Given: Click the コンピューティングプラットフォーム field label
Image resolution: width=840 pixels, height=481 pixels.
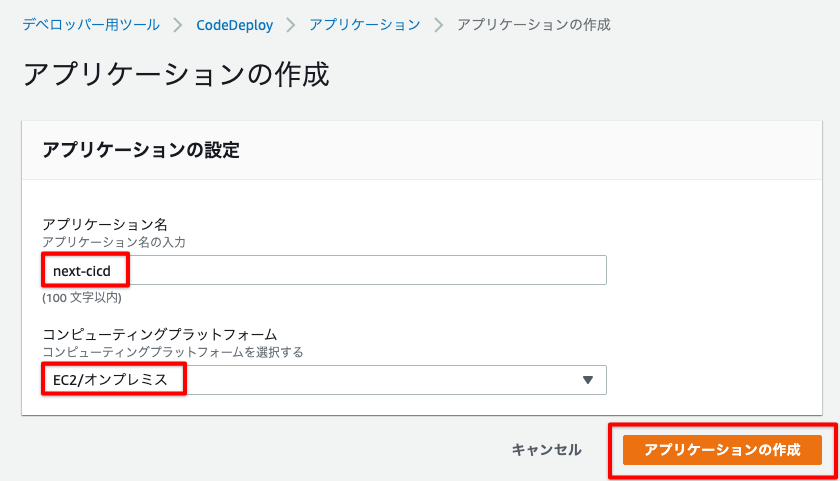Looking at the screenshot, I should [159, 334].
